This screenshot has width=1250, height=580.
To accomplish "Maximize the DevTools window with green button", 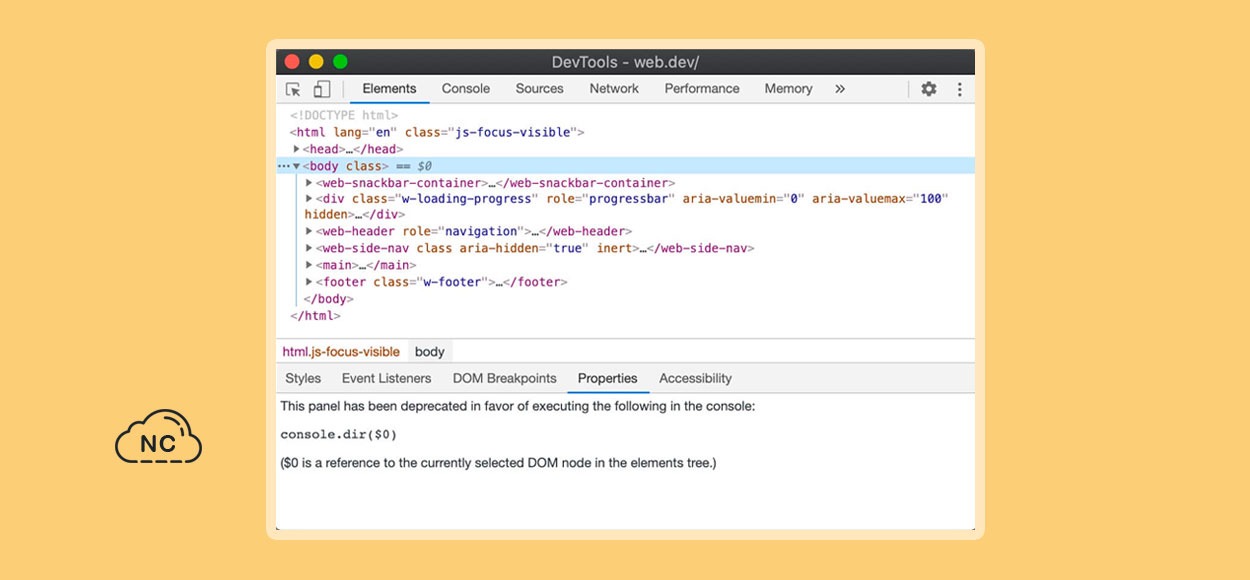I will (x=340, y=62).
